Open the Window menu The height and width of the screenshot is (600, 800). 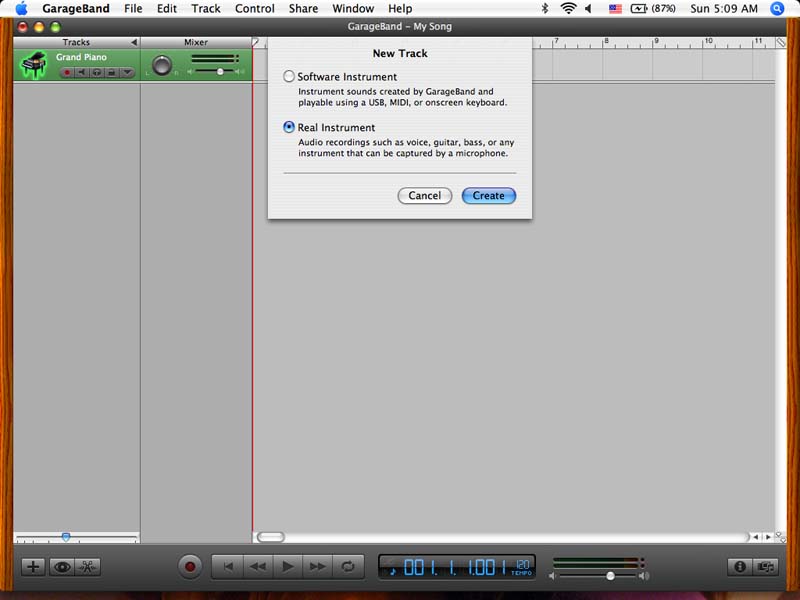click(x=353, y=9)
